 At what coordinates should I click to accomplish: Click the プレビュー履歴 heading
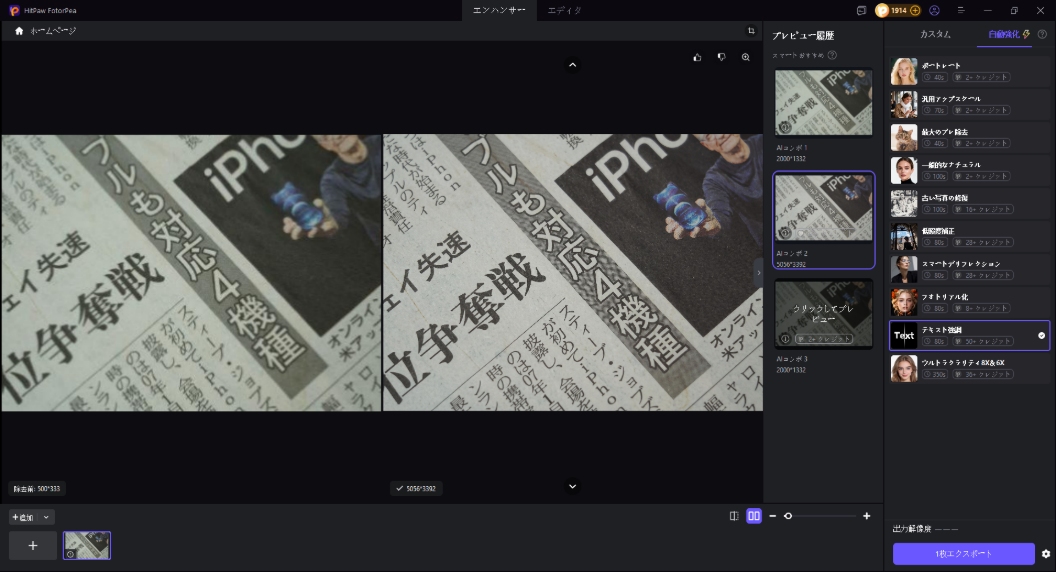point(803,36)
